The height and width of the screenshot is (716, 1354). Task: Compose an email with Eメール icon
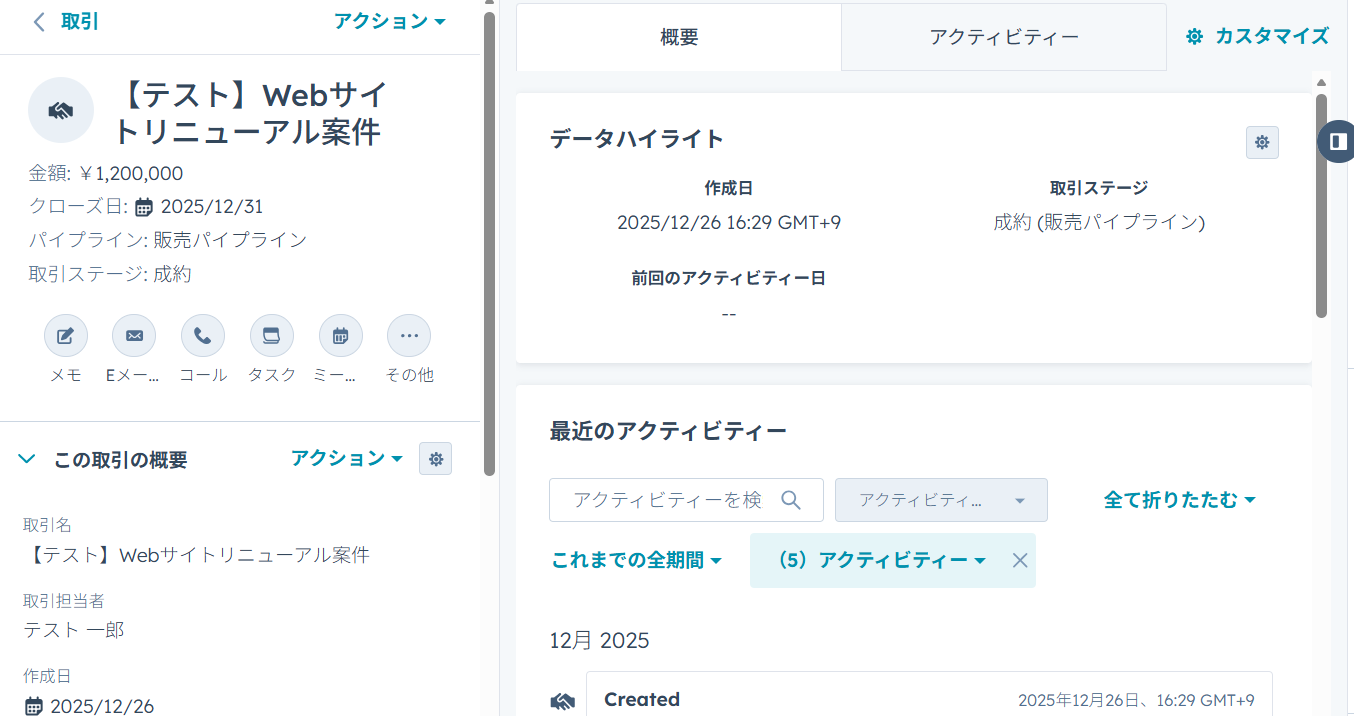134,336
